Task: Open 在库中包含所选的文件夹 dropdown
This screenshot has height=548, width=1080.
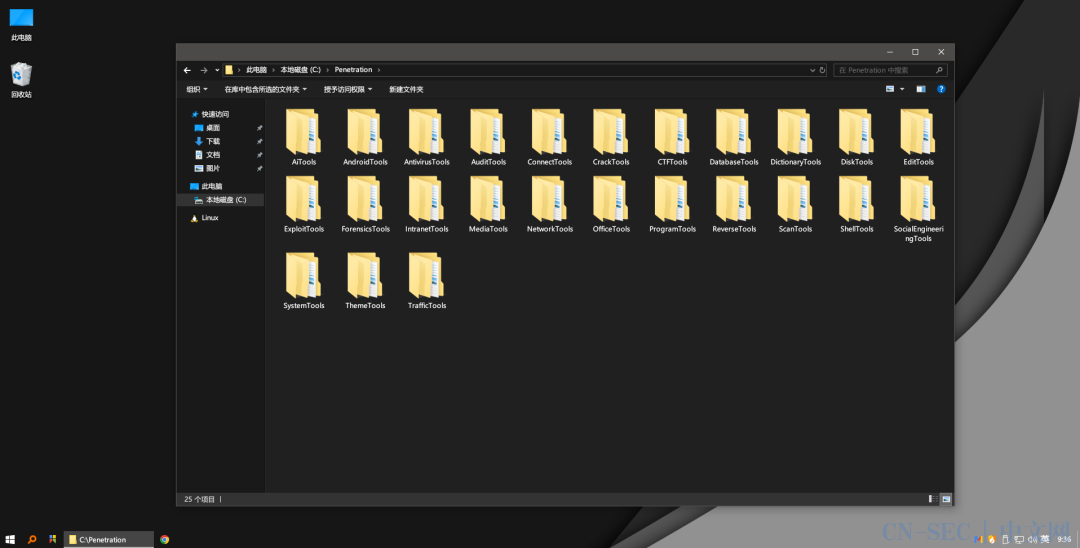Action: [x=265, y=89]
